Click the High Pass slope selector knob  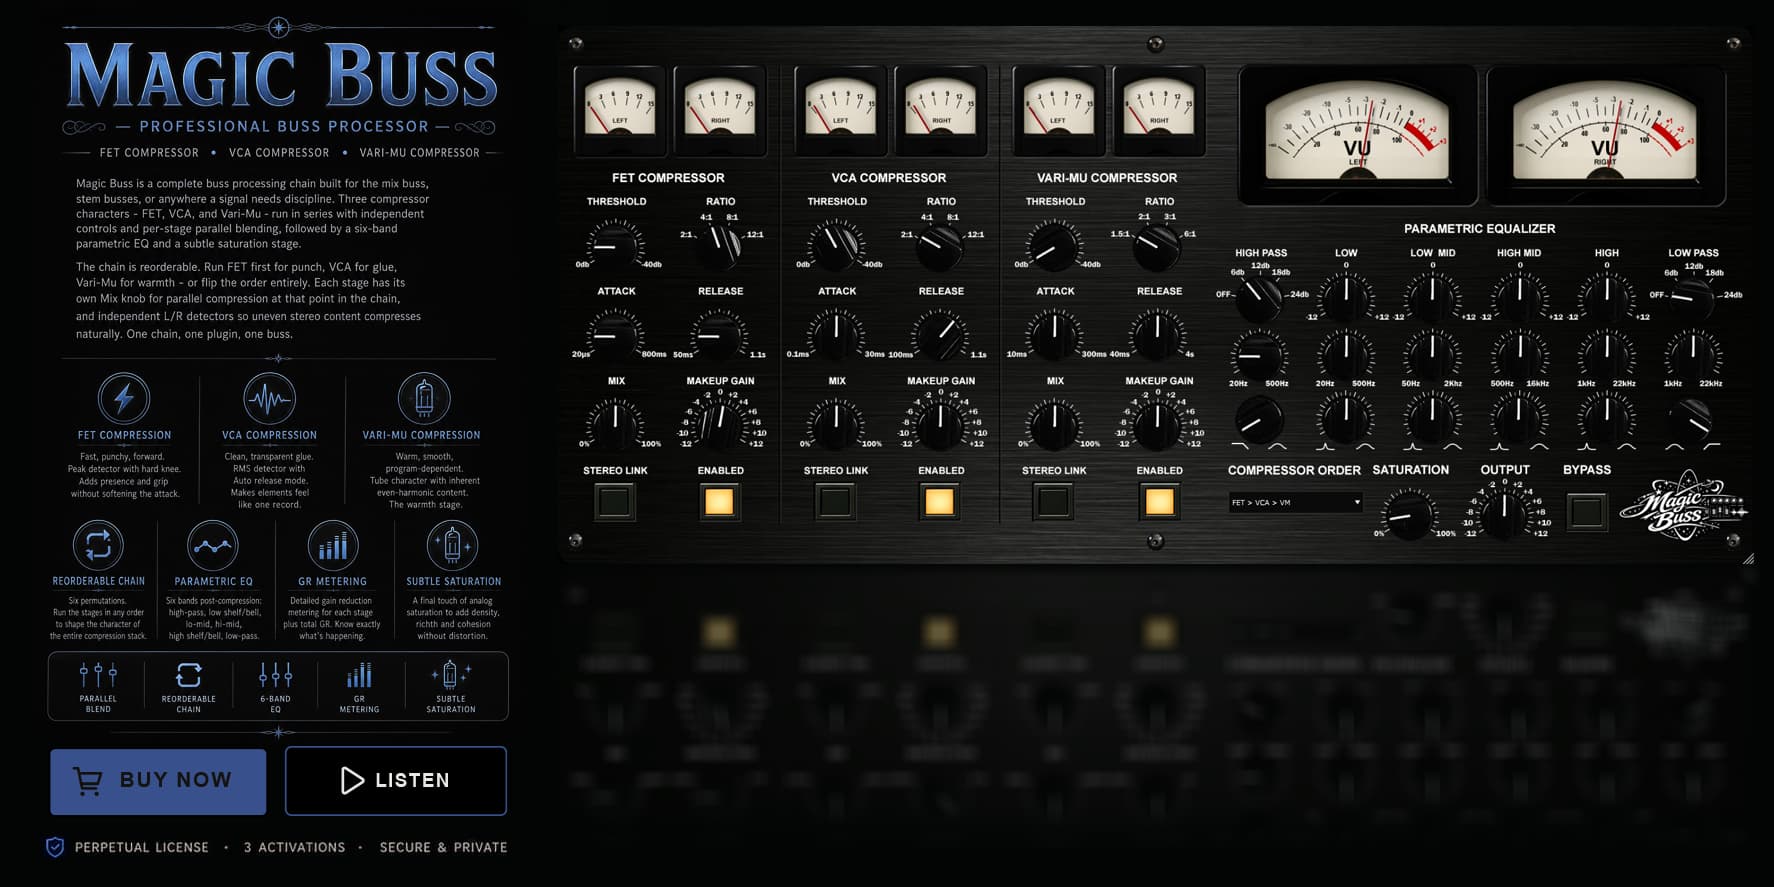click(x=1259, y=297)
